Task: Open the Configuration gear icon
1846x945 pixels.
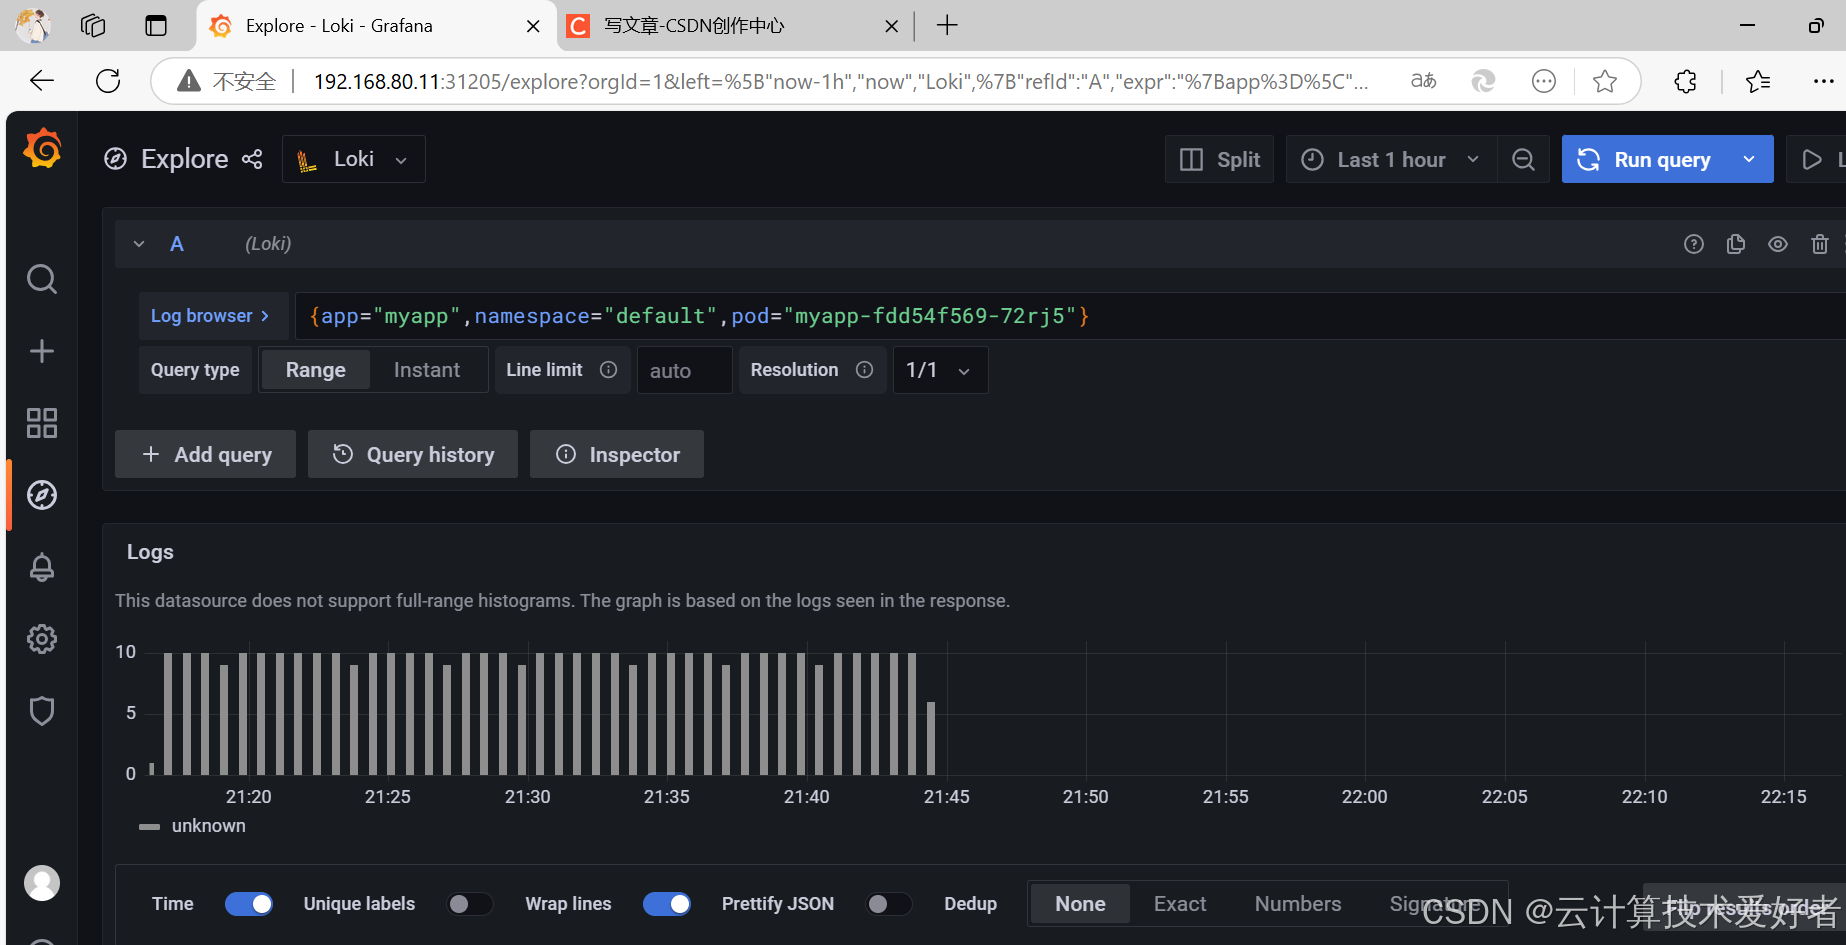Action: click(x=42, y=639)
